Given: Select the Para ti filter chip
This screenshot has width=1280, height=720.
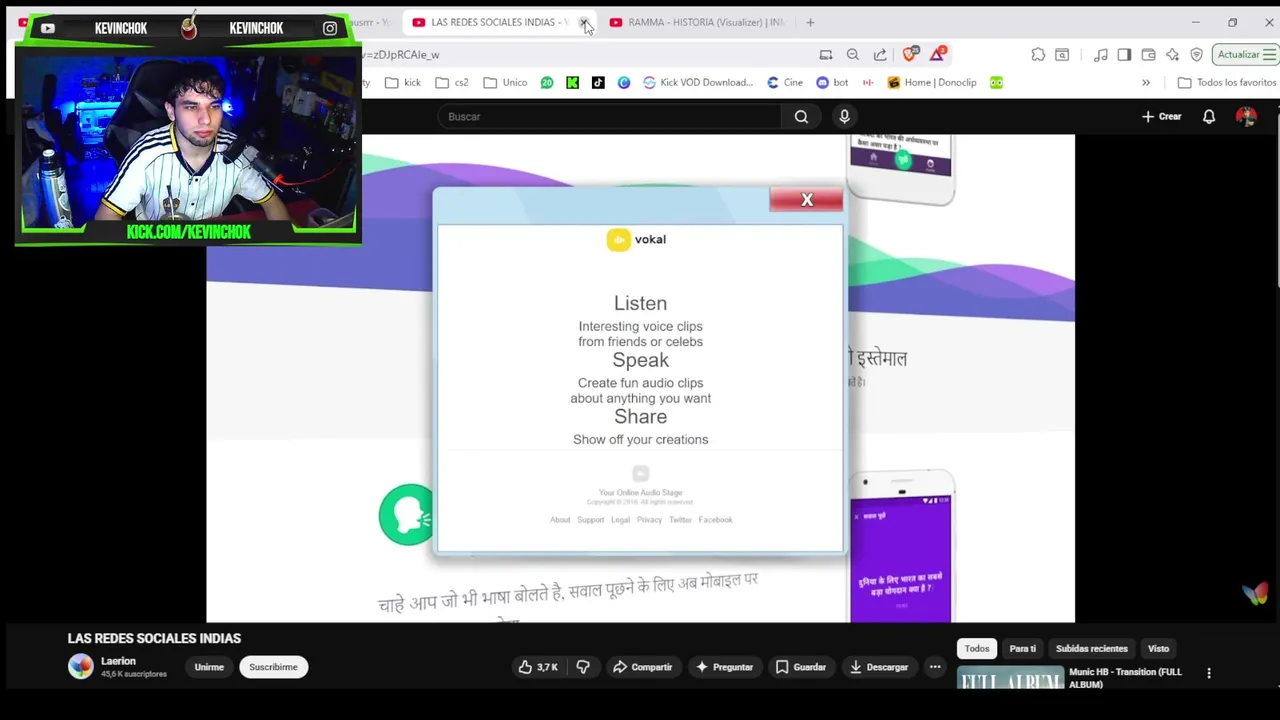Looking at the screenshot, I should point(1022,649).
